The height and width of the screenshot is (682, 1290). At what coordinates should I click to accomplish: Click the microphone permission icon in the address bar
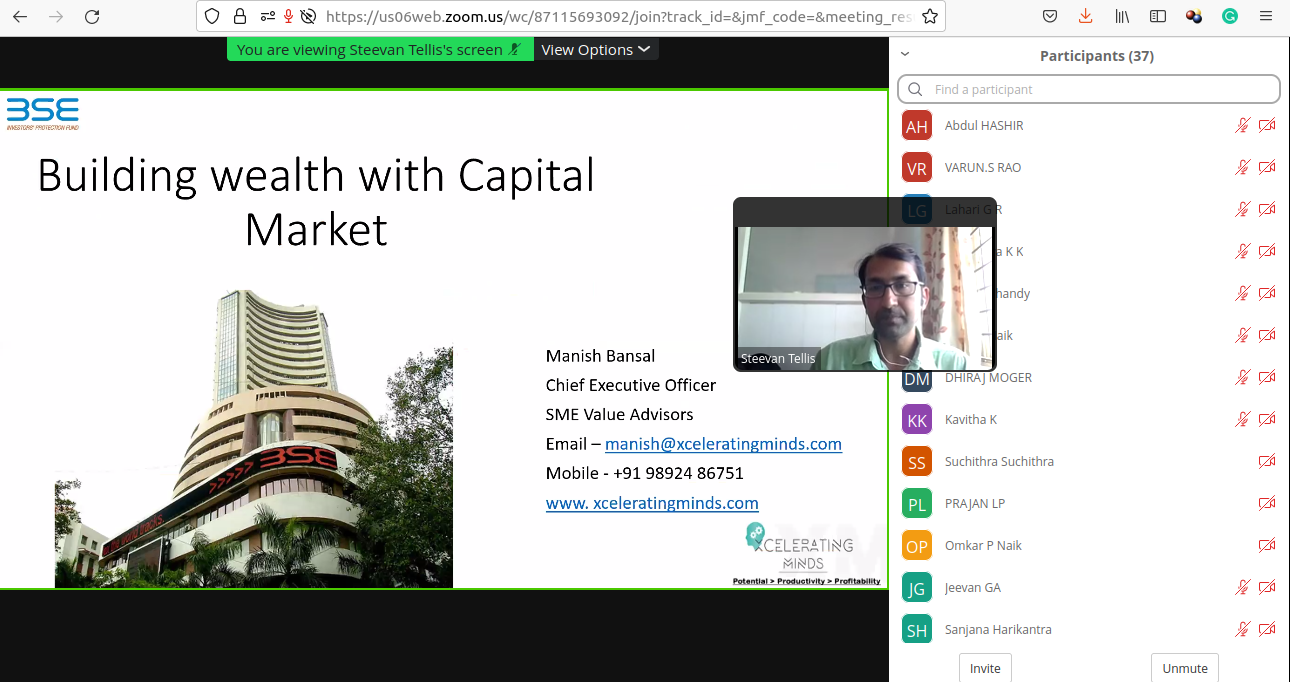coord(288,17)
